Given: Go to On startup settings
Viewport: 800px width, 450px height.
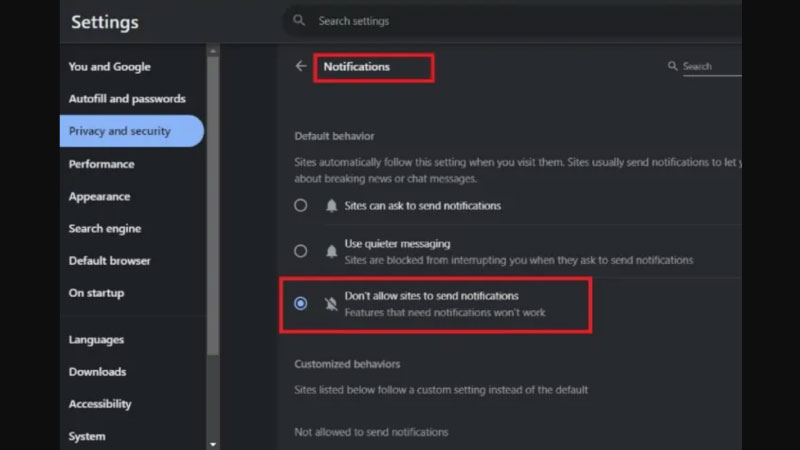Looking at the screenshot, I should (96, 293).
